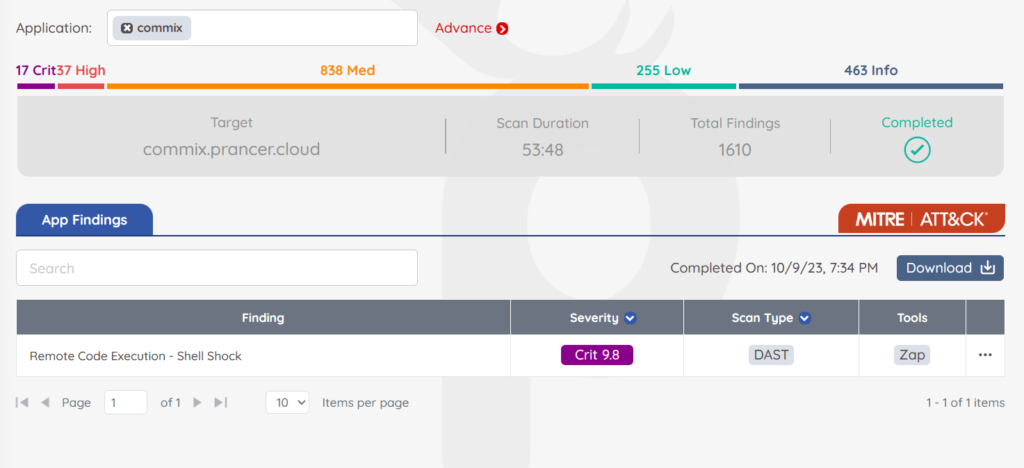The width and height of the screenshot is (1024, 468).
Task: Go to previous page
Action: [x=45, y=403]
